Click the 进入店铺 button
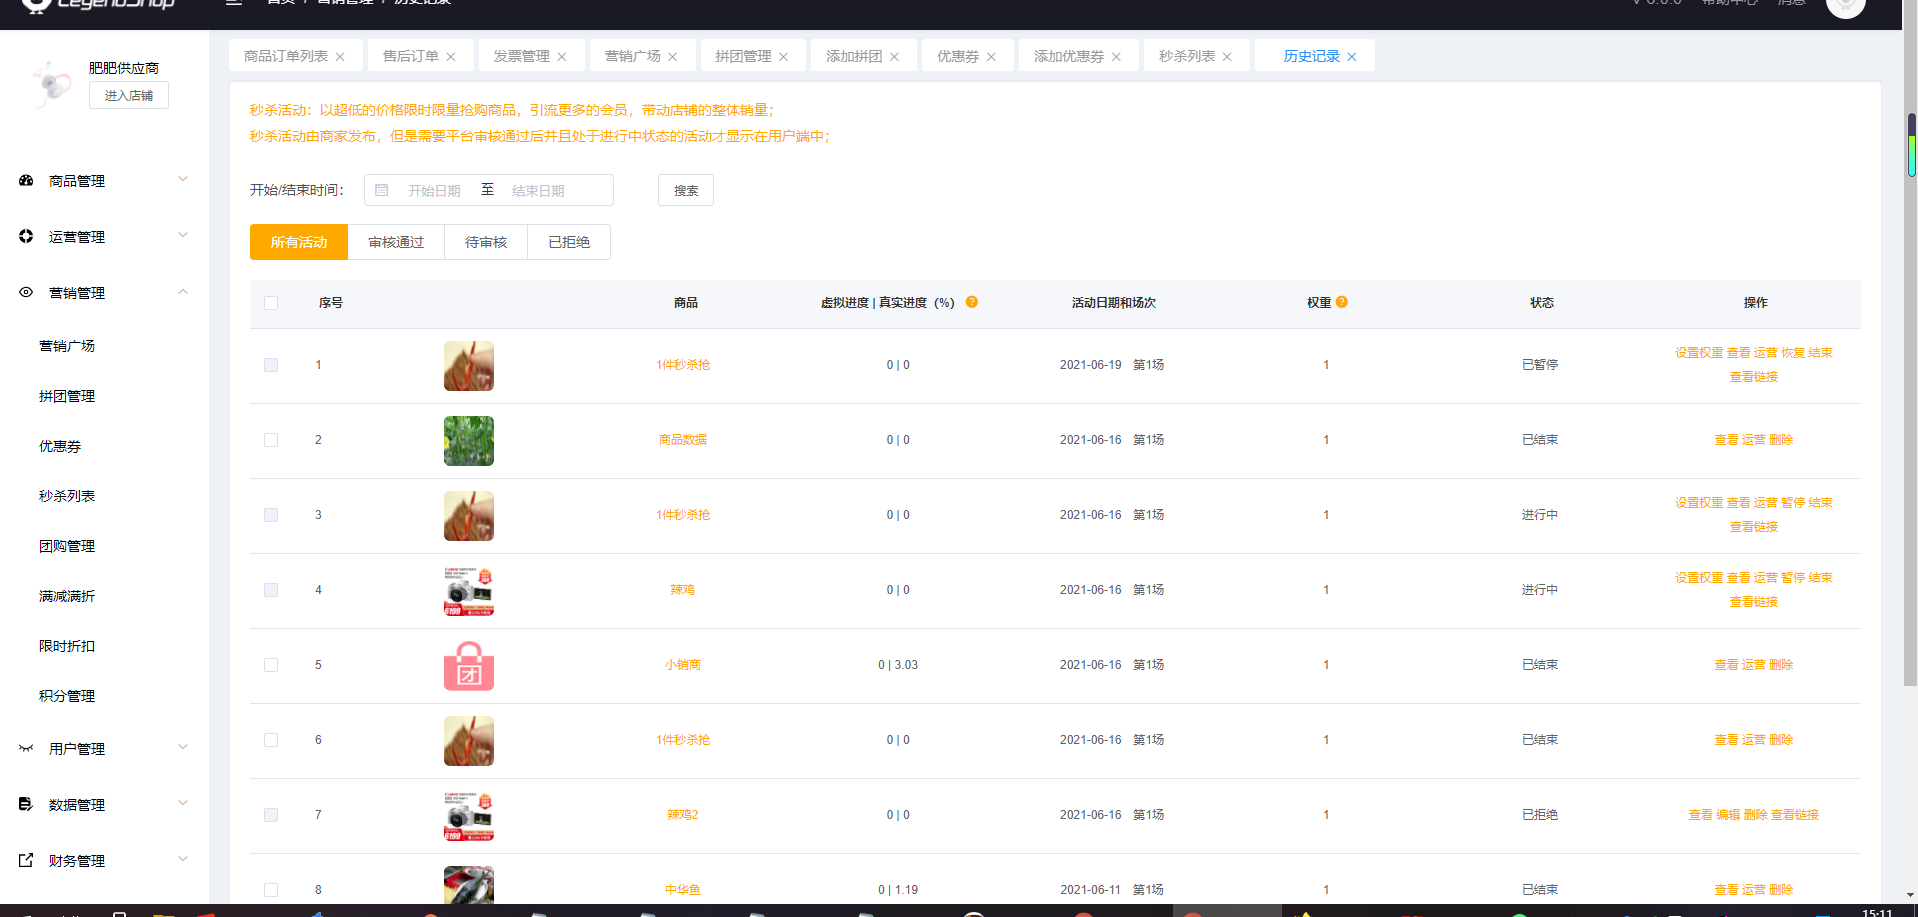 tap(129, 96)
